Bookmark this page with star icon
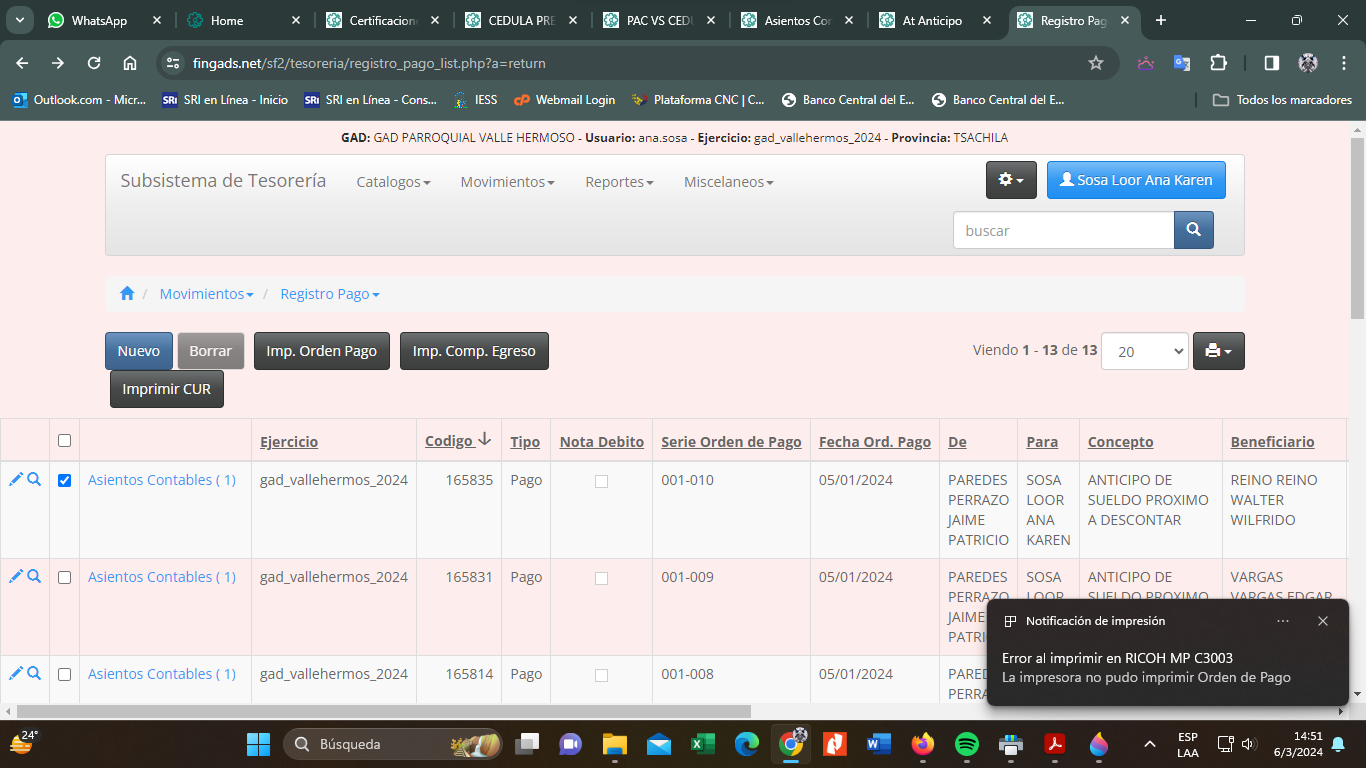 pos(1096,63)
